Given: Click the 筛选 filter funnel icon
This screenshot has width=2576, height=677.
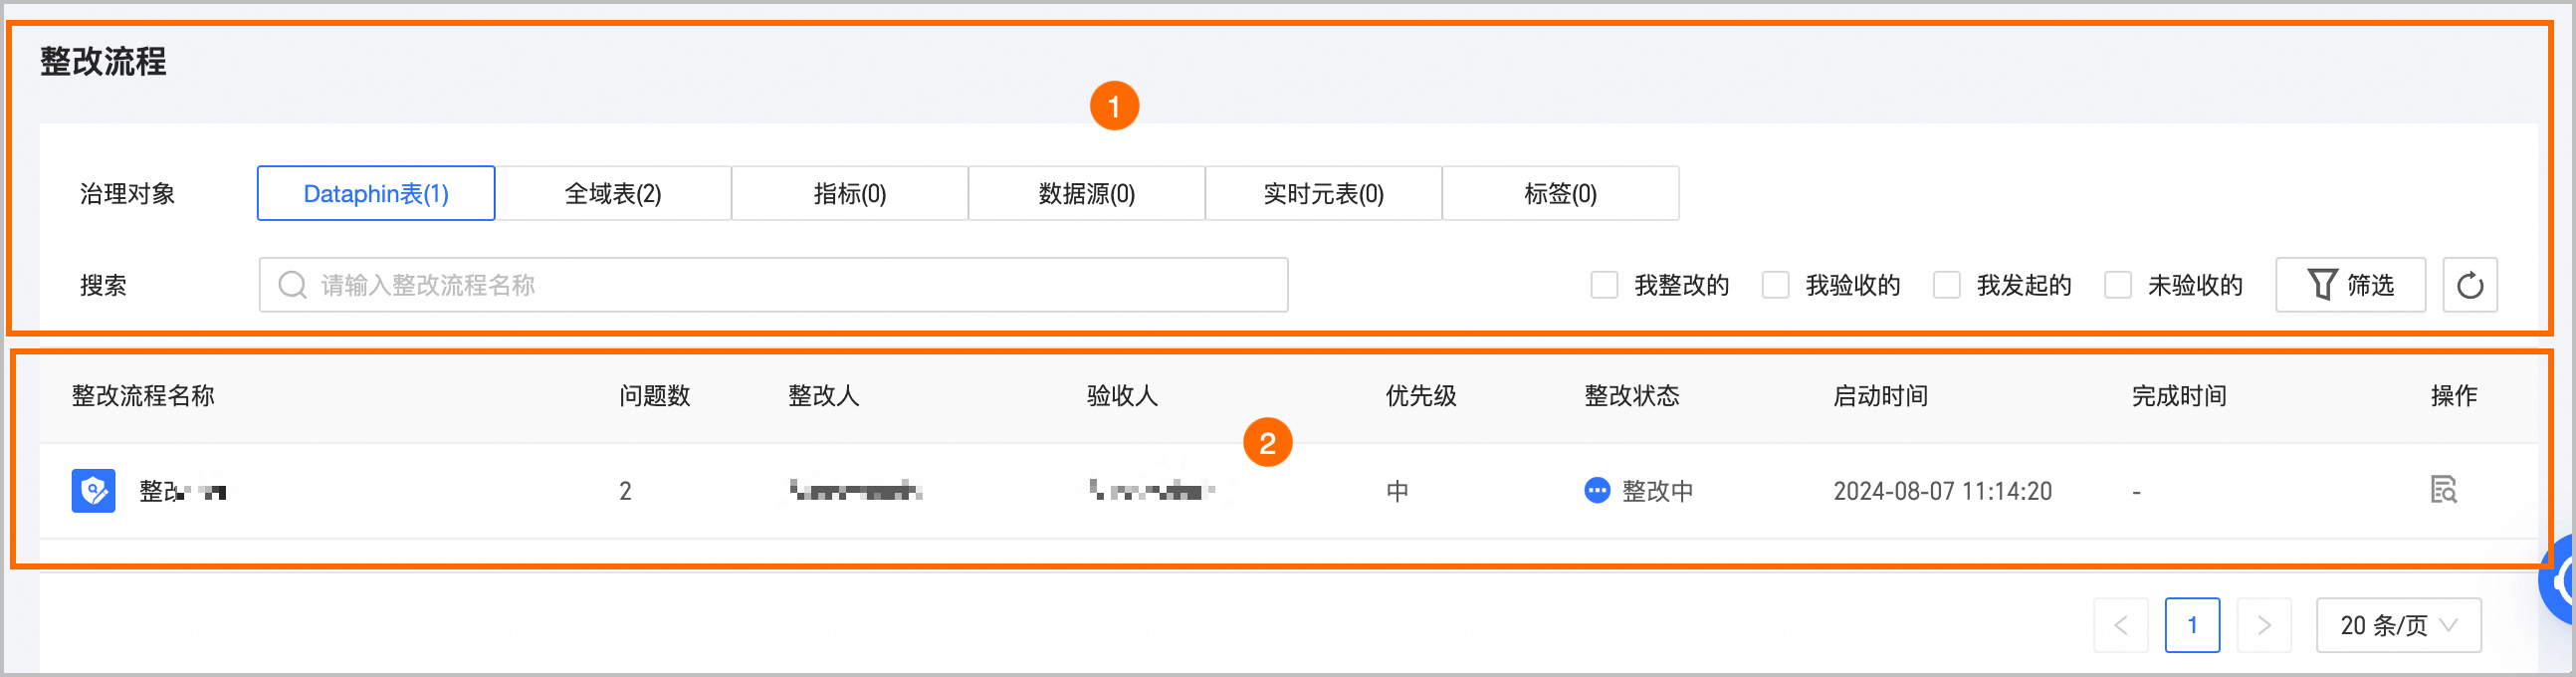Looking at the screenshot, I should tap(2321, 285).
